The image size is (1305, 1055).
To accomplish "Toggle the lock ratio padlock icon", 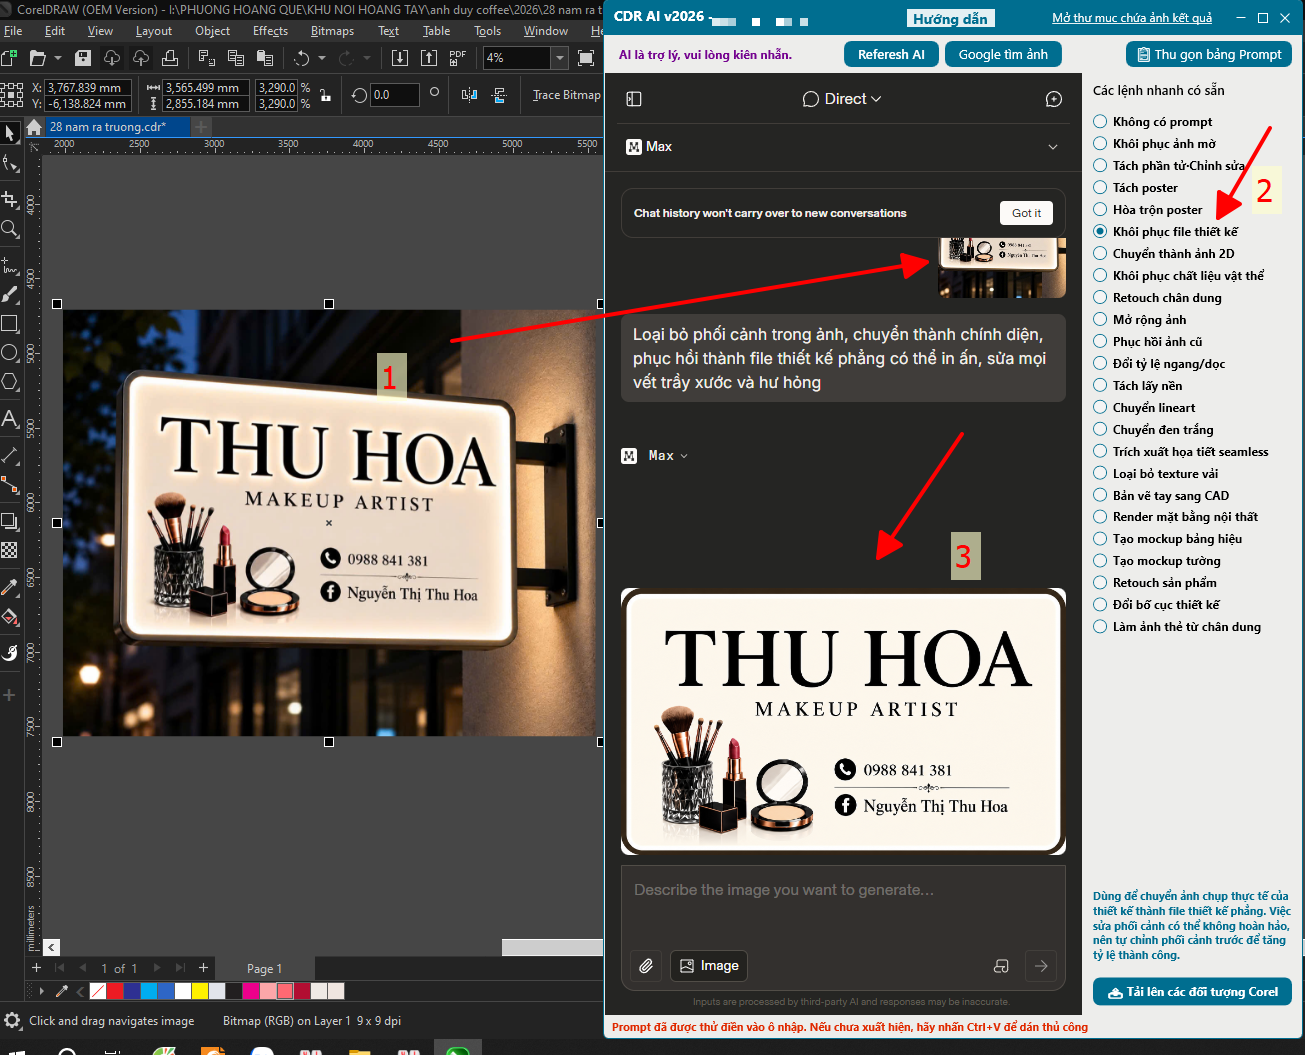I will 325,96.
